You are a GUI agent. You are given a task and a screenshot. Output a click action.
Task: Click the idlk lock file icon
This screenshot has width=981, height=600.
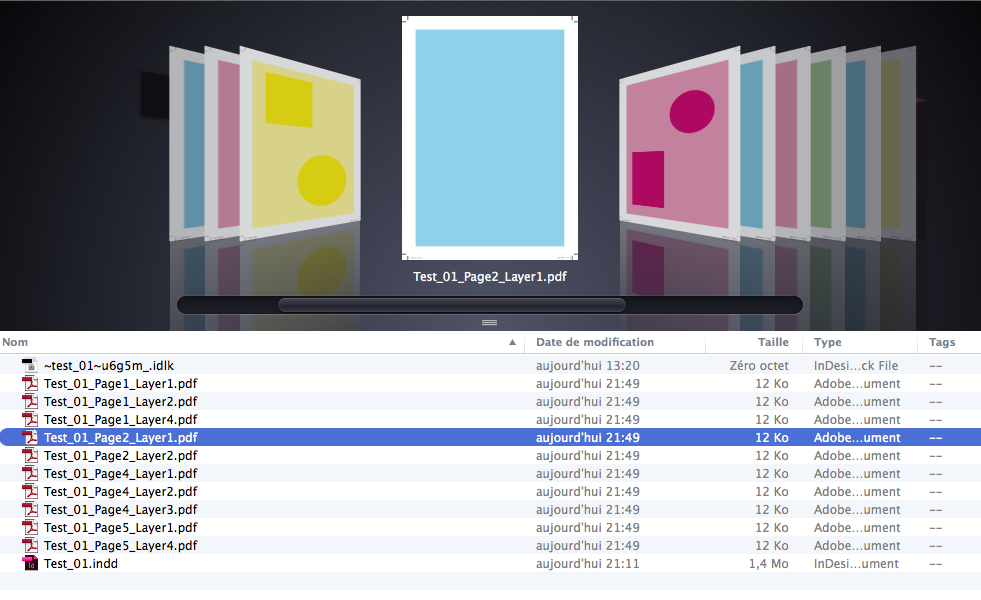(29, 365)
